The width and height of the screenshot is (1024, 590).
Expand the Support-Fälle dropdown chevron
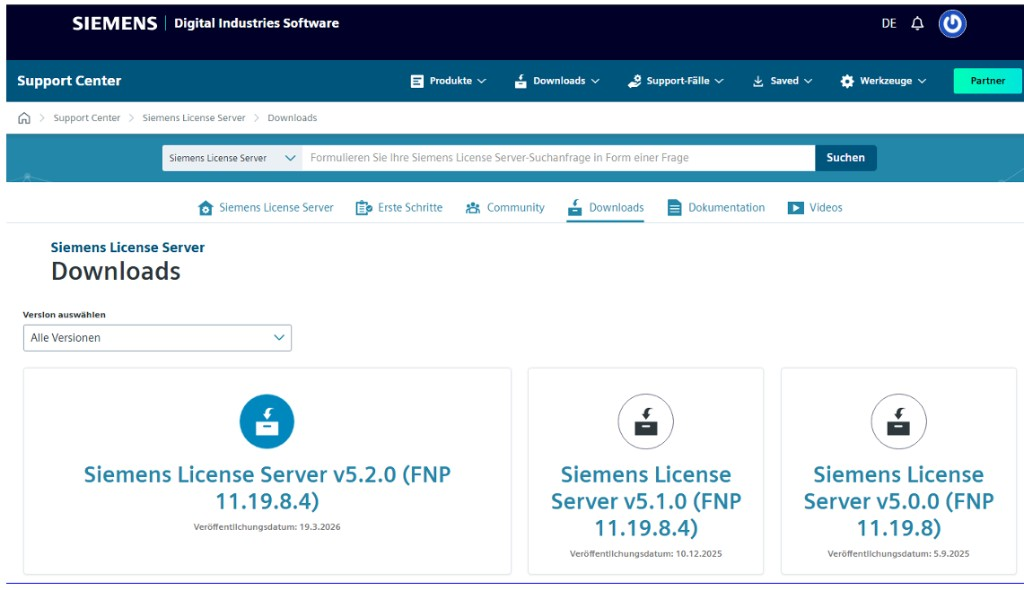tap(719, 81)
